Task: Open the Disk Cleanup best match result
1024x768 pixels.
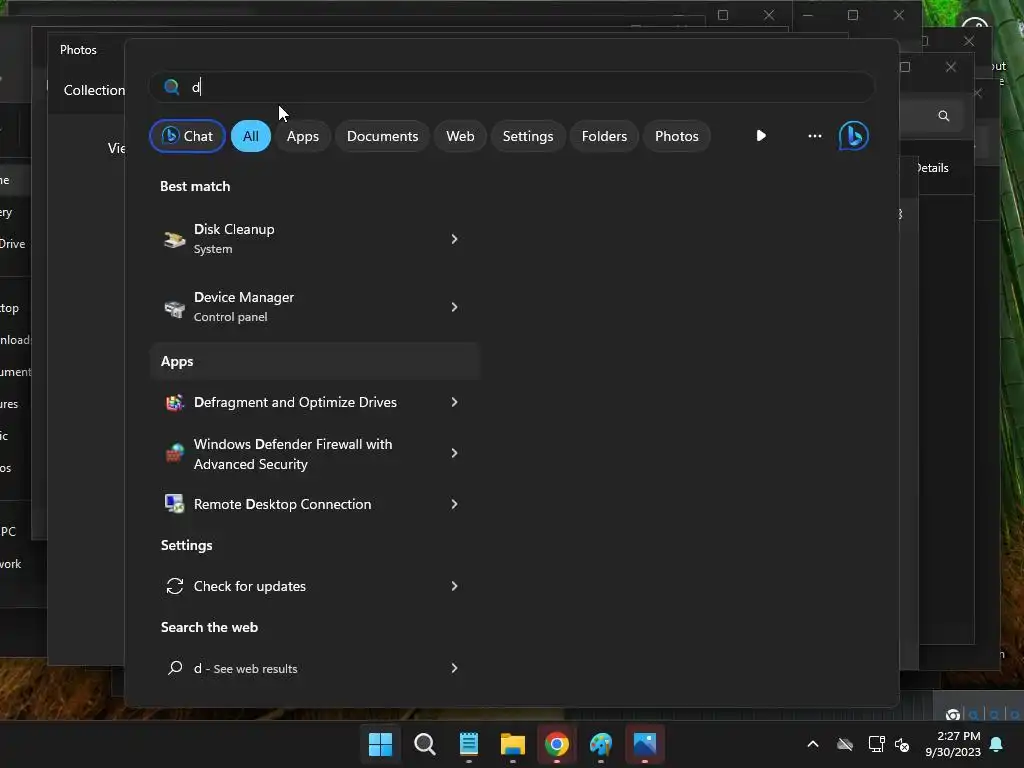Action: pyautogui.click(x=315, y=239)
